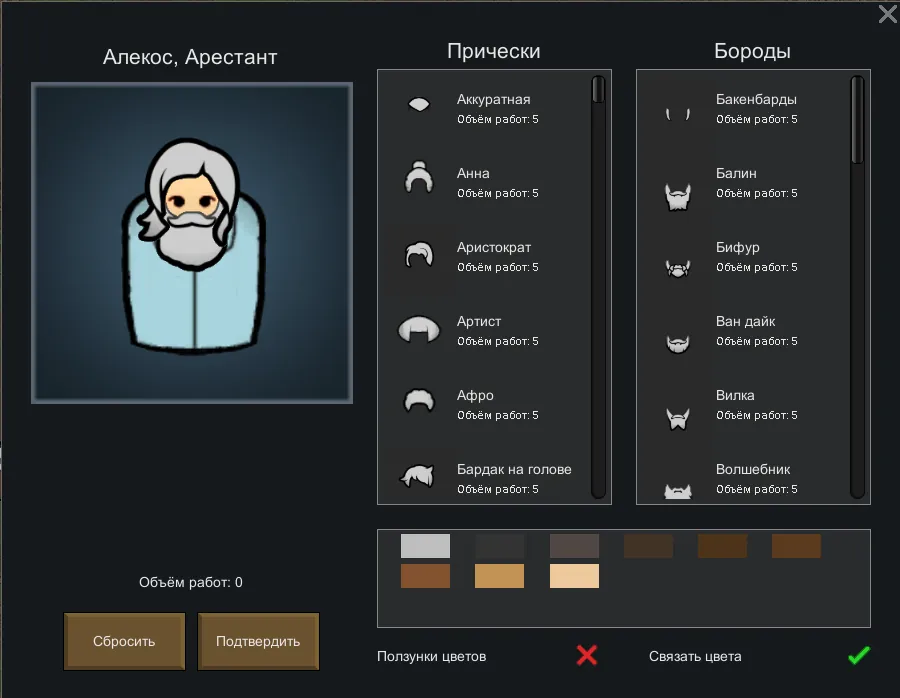Click the hairstyles list scrollbar
900x698 pixels.
[598, 90]
